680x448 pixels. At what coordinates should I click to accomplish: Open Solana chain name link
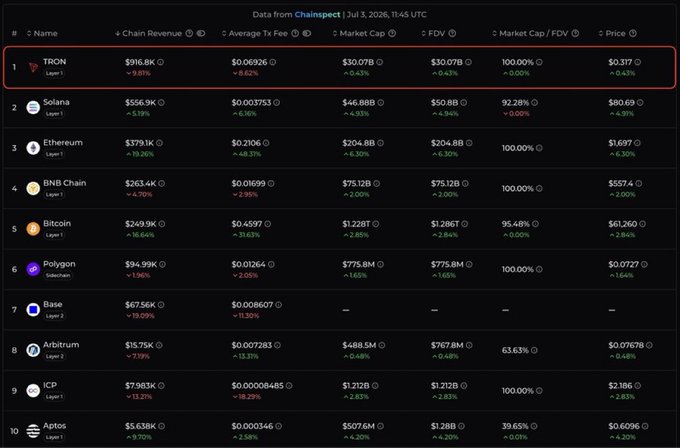pyautogui.click(x=56, y=102)
